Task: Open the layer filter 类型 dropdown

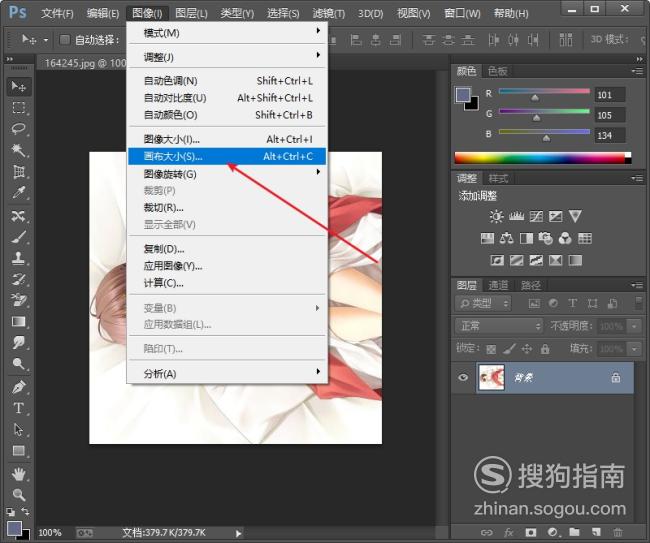Action: pyautogui.click(x=483, y=304)
